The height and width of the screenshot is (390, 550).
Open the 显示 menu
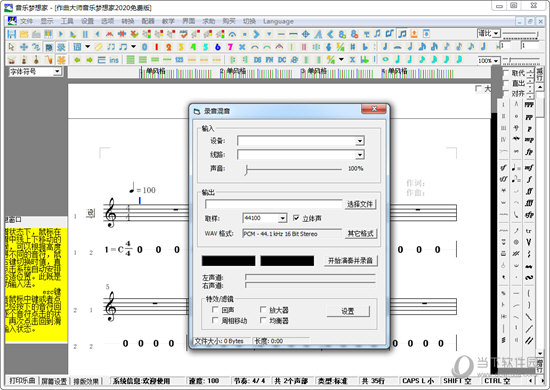(47, 21)
